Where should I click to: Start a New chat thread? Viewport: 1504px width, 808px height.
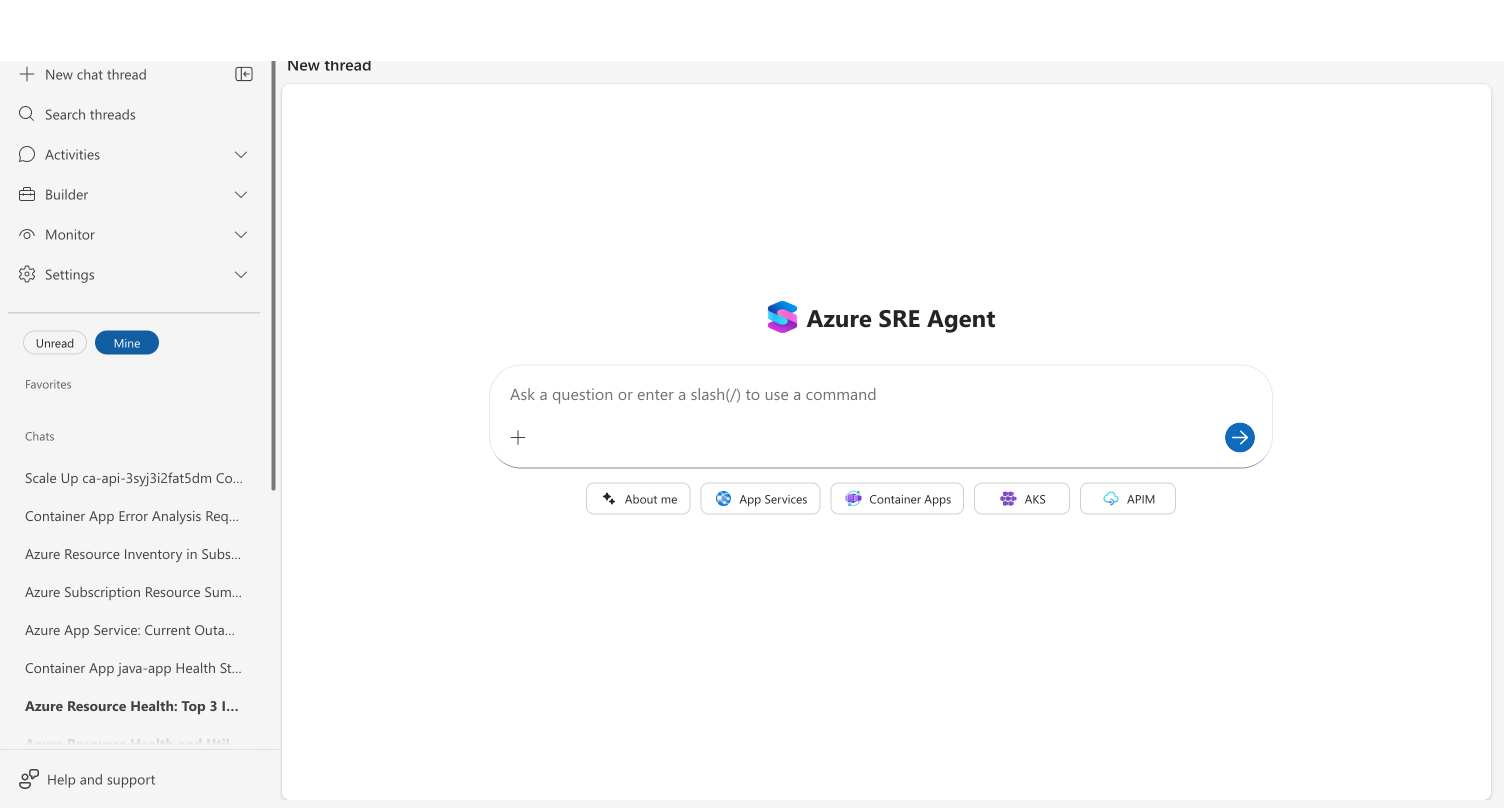pyautogui.click(x=96, y=74)
